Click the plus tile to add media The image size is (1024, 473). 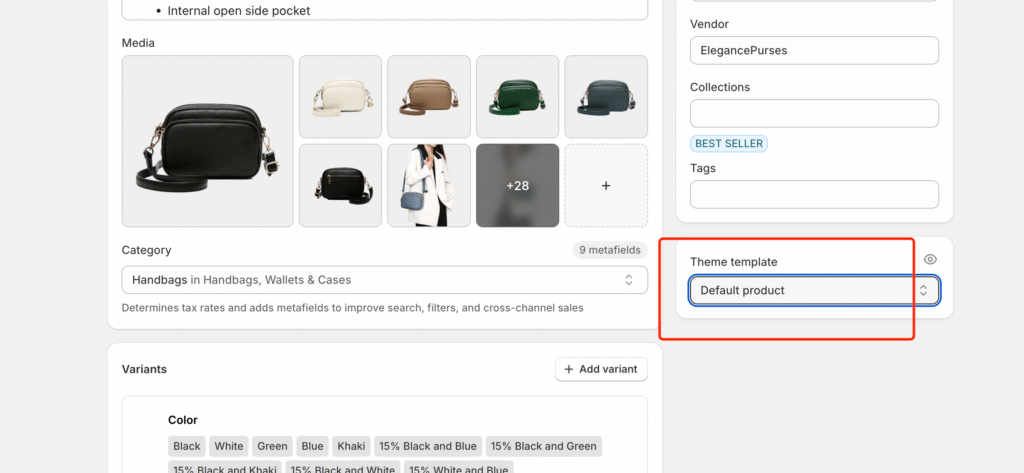(606, 186)
